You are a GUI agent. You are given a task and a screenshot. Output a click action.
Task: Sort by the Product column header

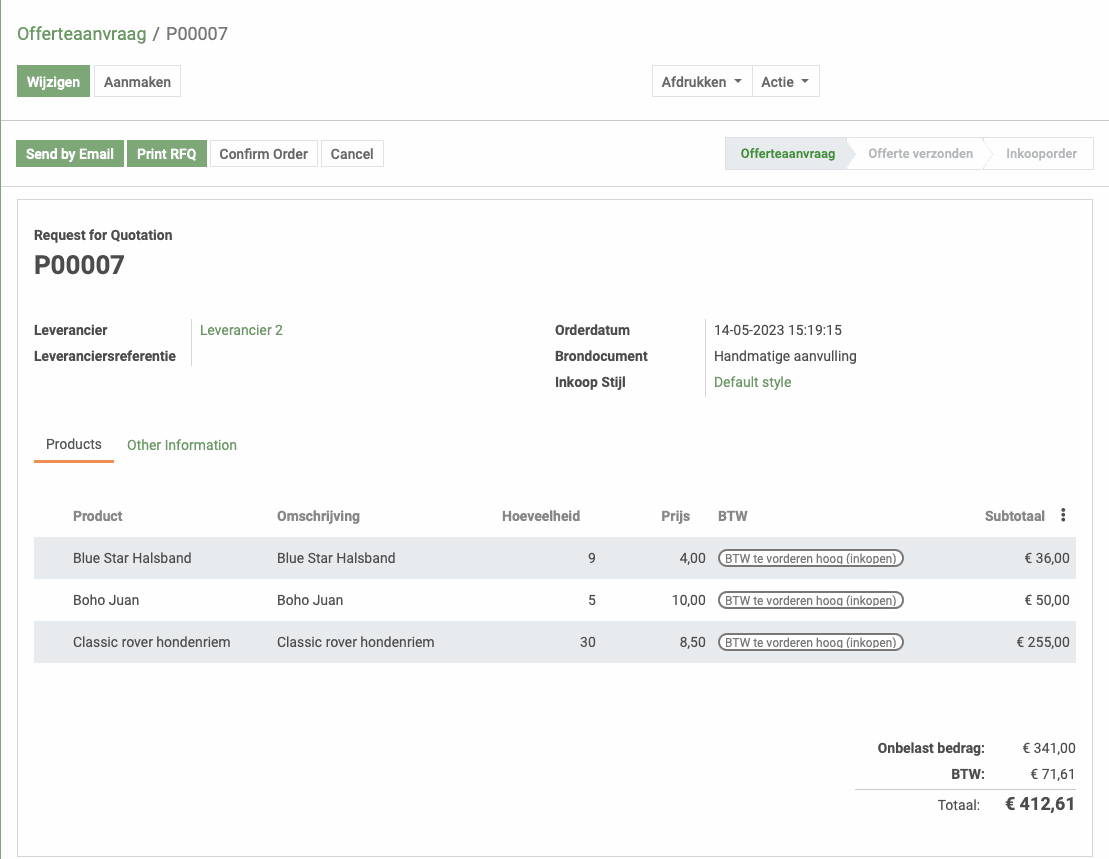[98, 516]
